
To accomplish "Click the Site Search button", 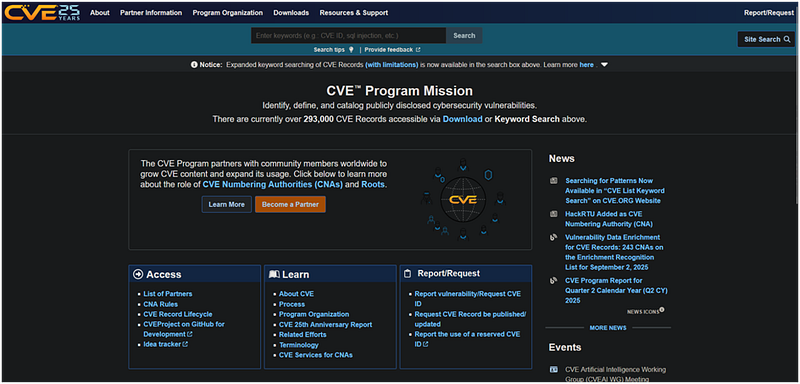I will 766,39.
